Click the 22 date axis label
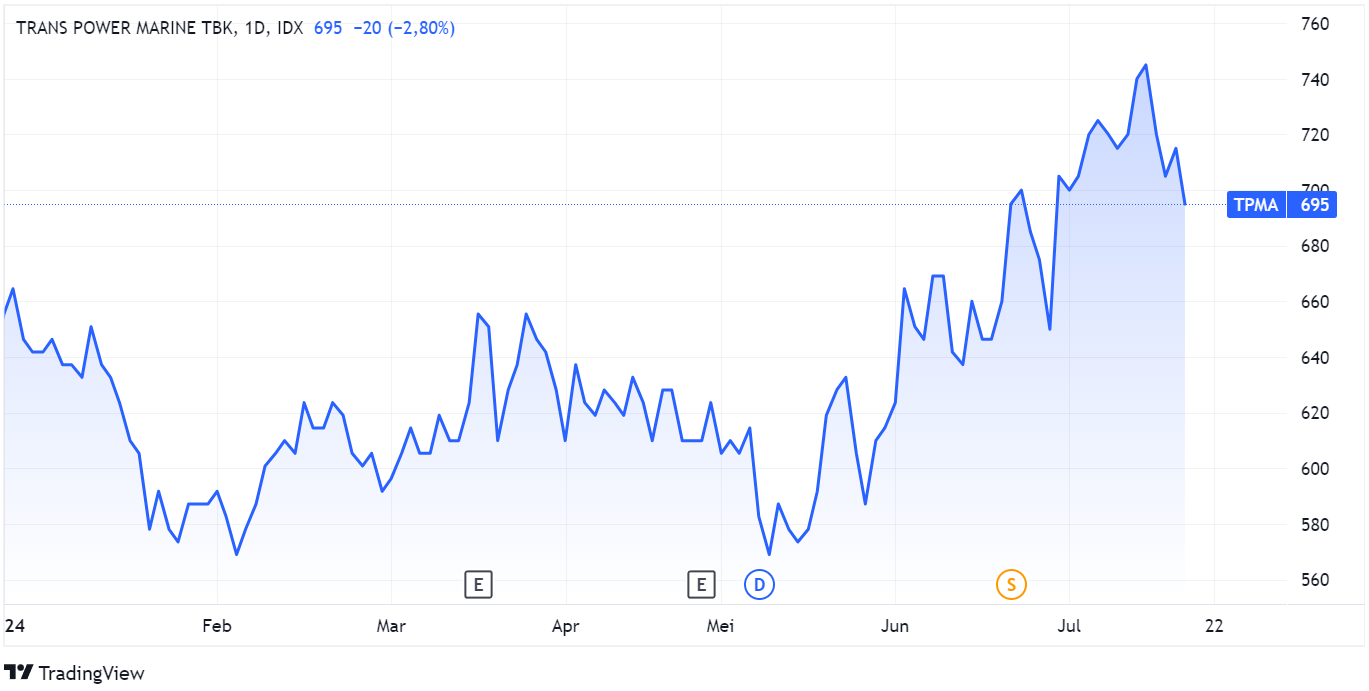Image resolution: width=1369 pixels, height=691 pixels. tap(1215, 627)
